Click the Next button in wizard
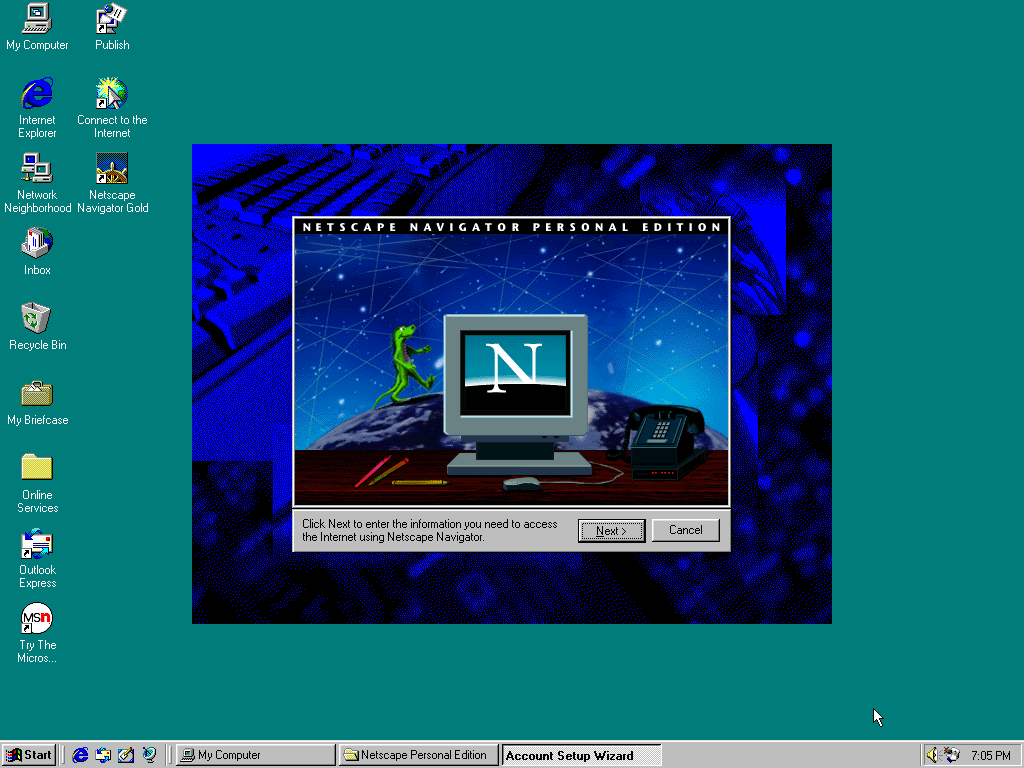The height and width of the screenshot is (768, 1024). (x=611, y=530)
